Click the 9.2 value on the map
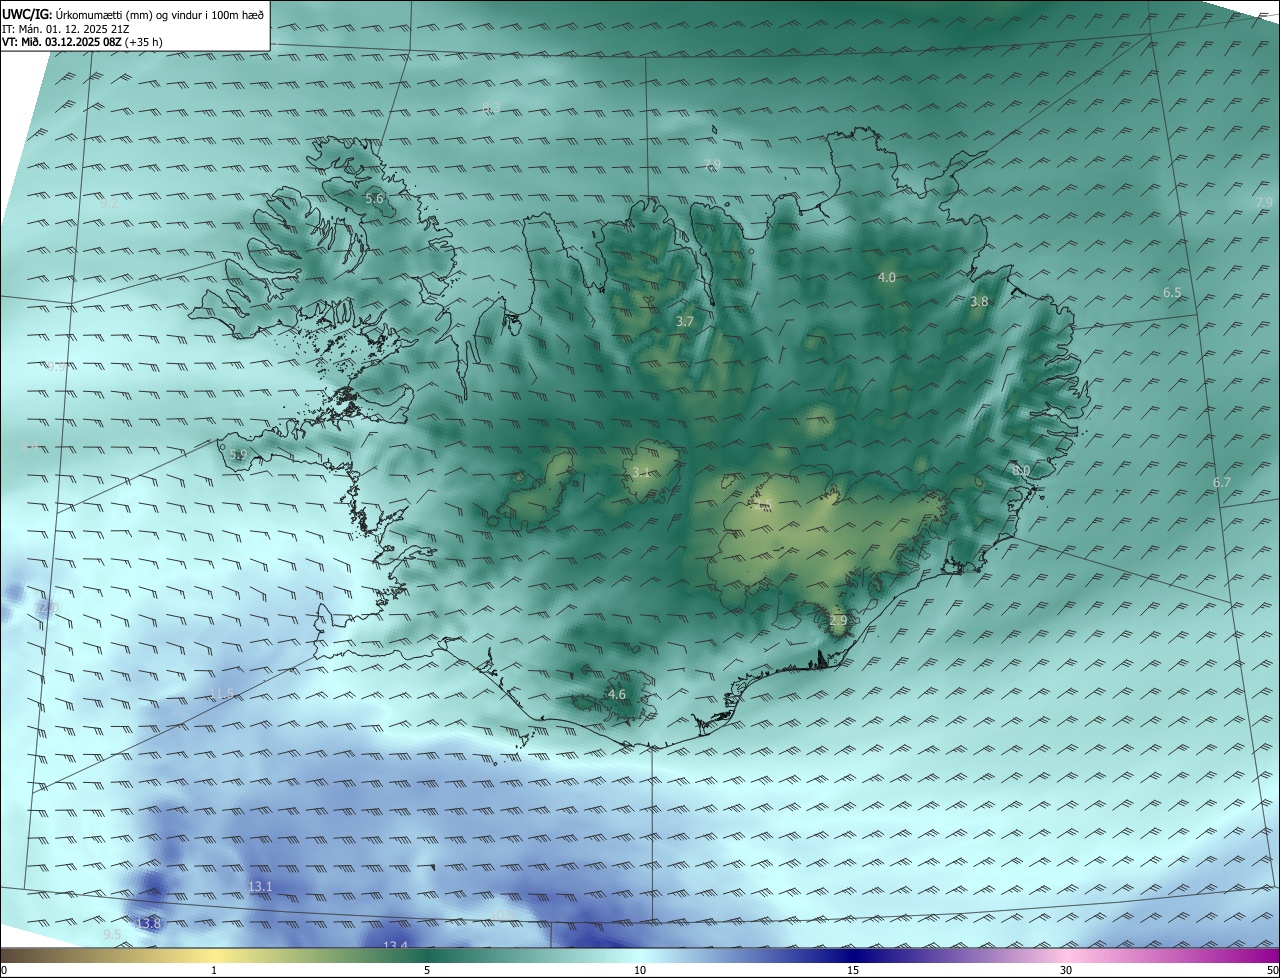1280x978 pixels. pyautogui.click(x=109, y=203)
